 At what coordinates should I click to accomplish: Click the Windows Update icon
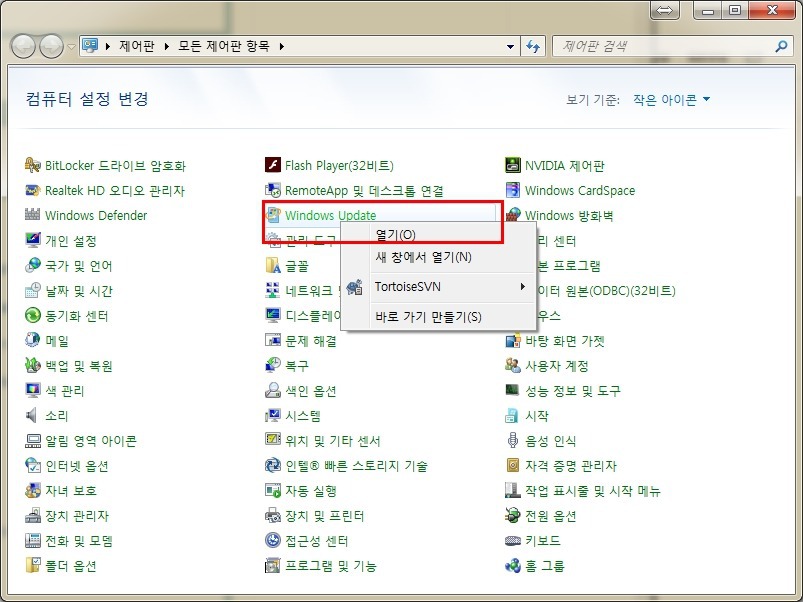coord(273,214)
